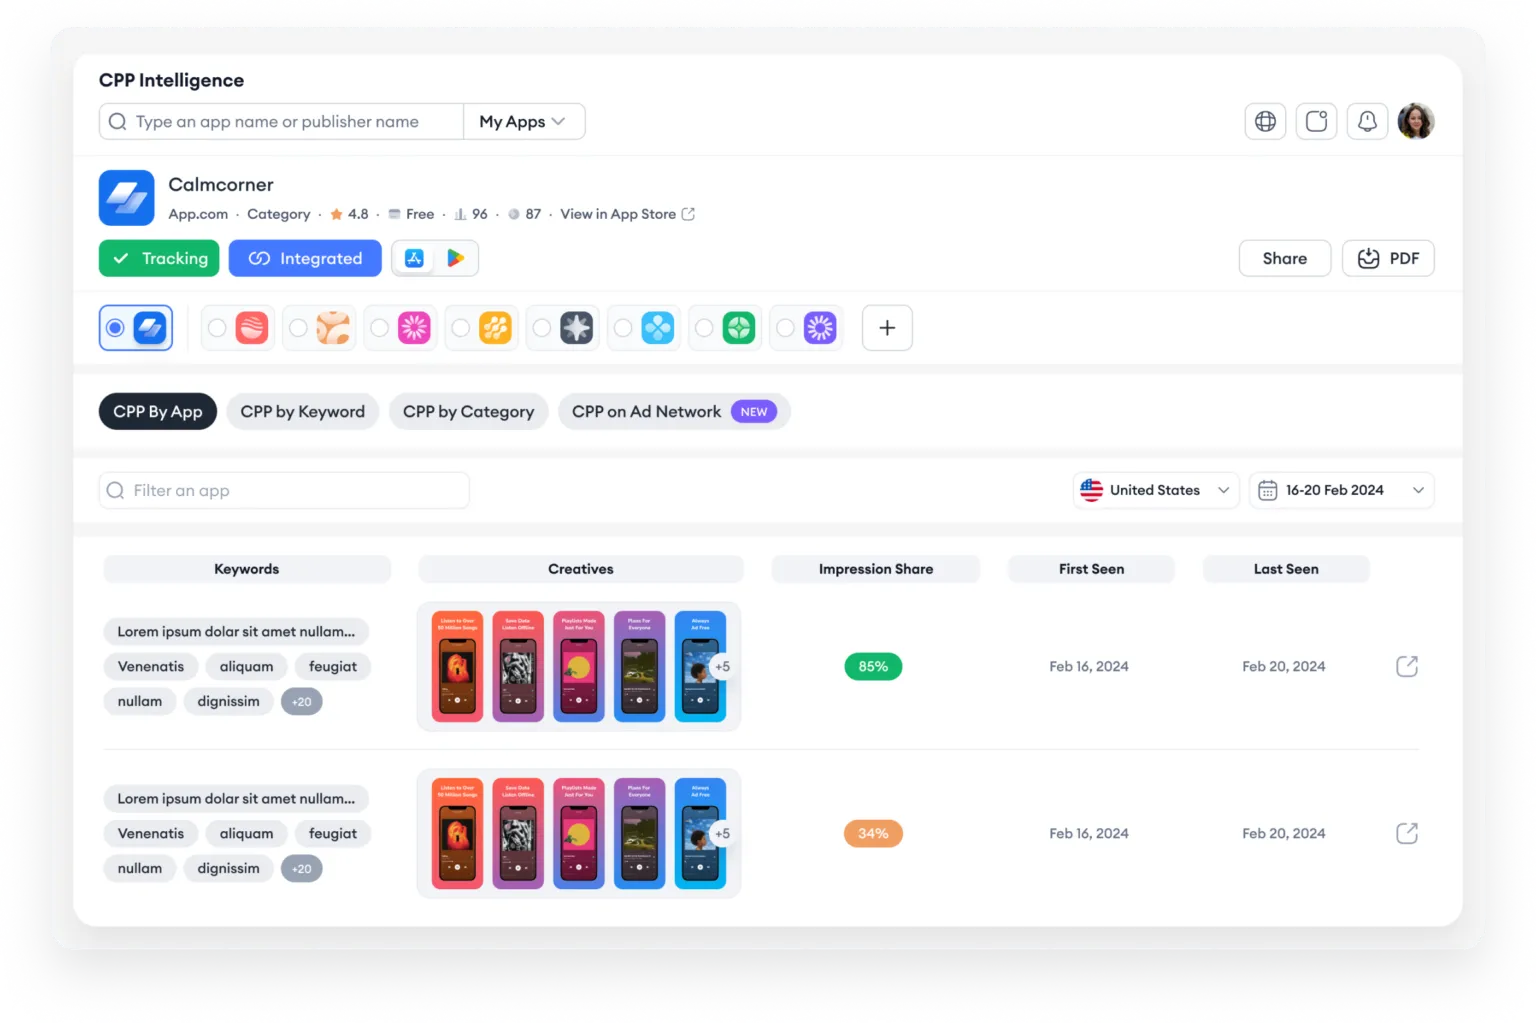The image size is (1536, 1023).
Task: Pick the dark gray star app icon
Action: [576, 328]
